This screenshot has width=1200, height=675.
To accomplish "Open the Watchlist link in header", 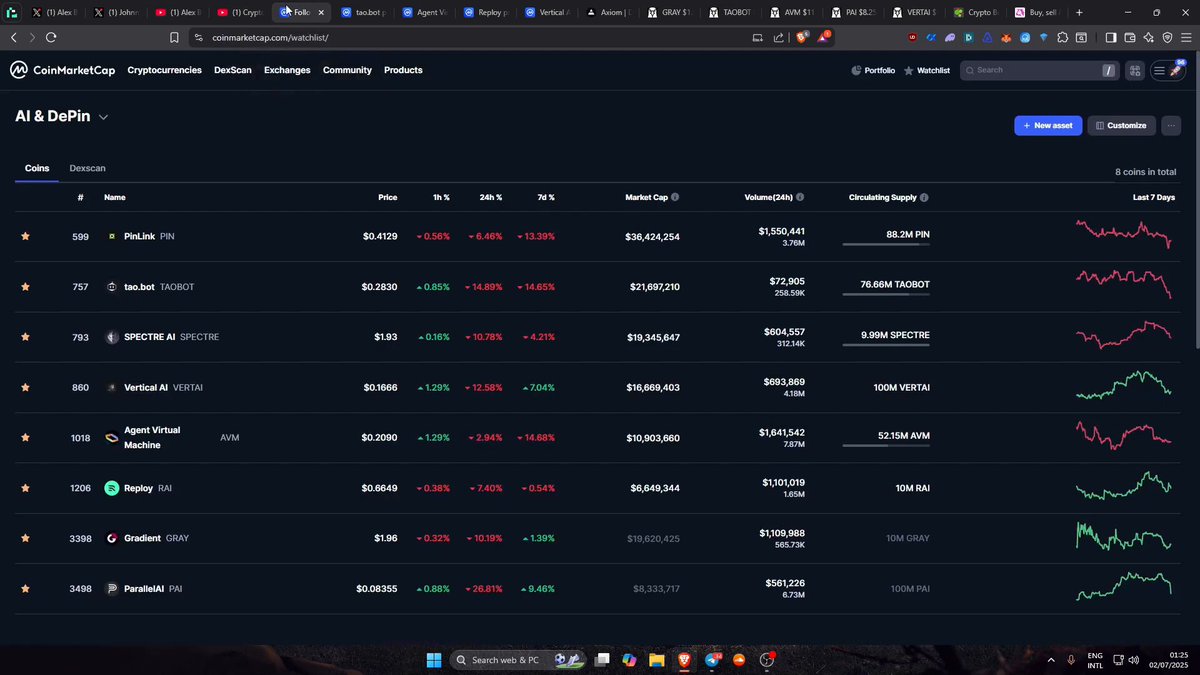I will [926, 70].
